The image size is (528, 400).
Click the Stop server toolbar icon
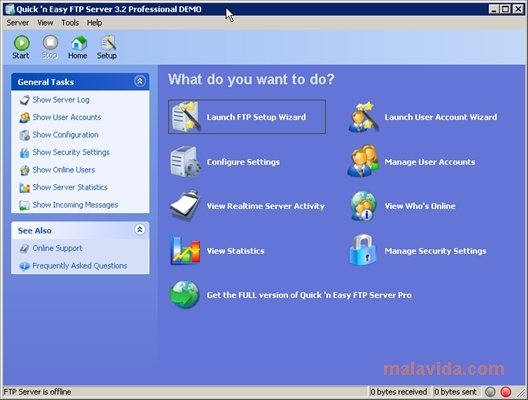(50, 43)
